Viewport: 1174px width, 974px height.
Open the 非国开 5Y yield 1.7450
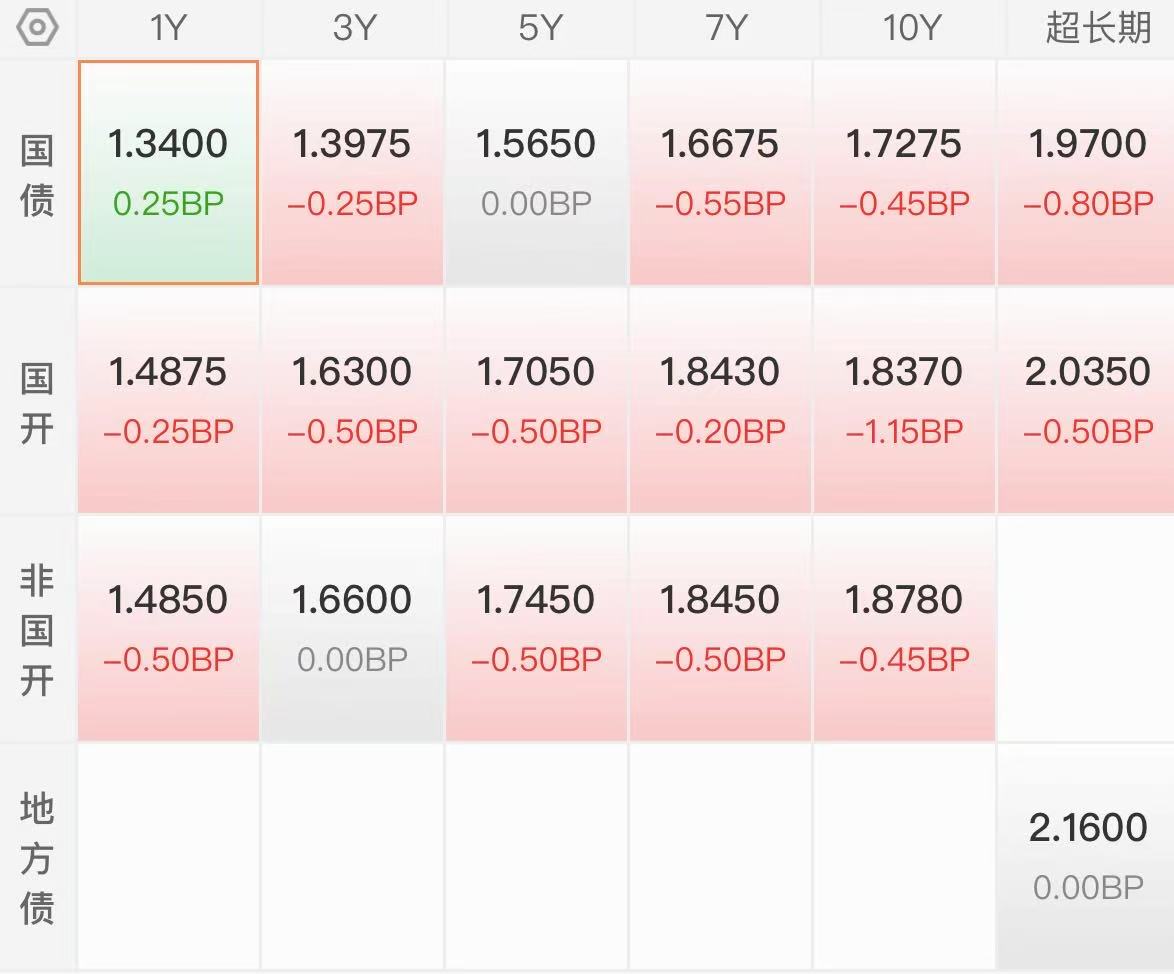point(536,629)
